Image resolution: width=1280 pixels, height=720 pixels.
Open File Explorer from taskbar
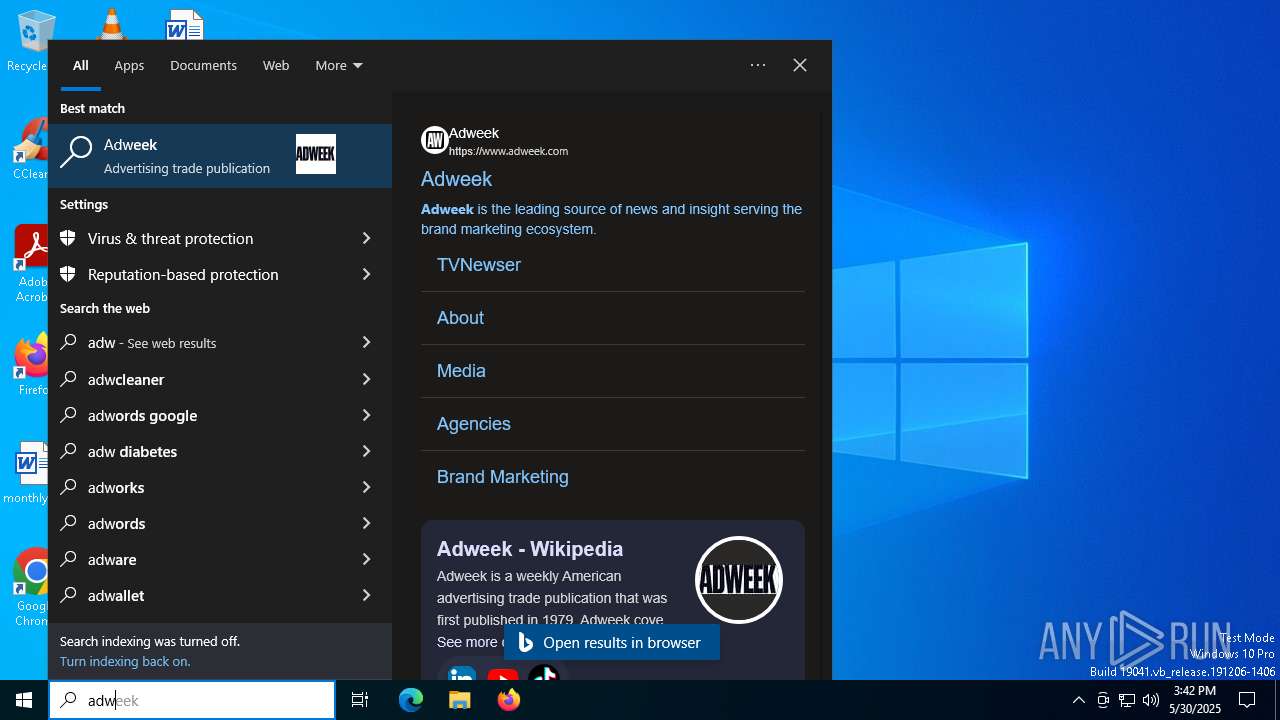(460, 700)
